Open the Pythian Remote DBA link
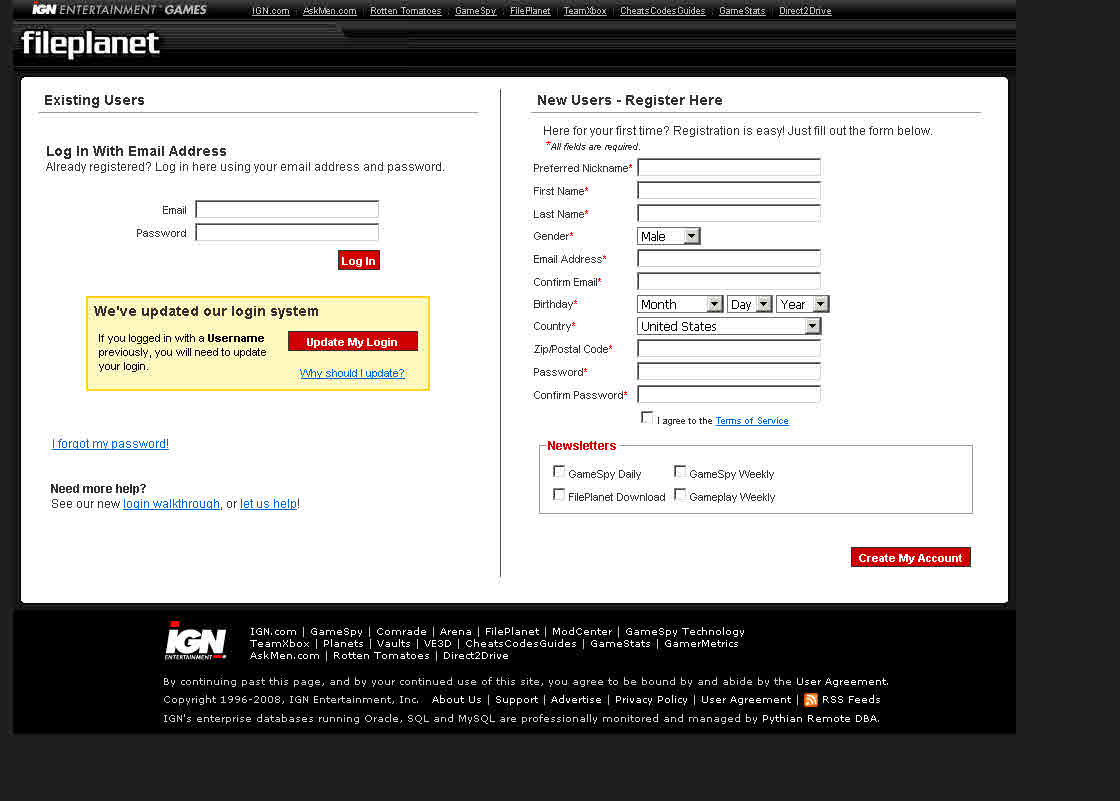Viewport: 1120px width, 801px height. click(820, 719)
